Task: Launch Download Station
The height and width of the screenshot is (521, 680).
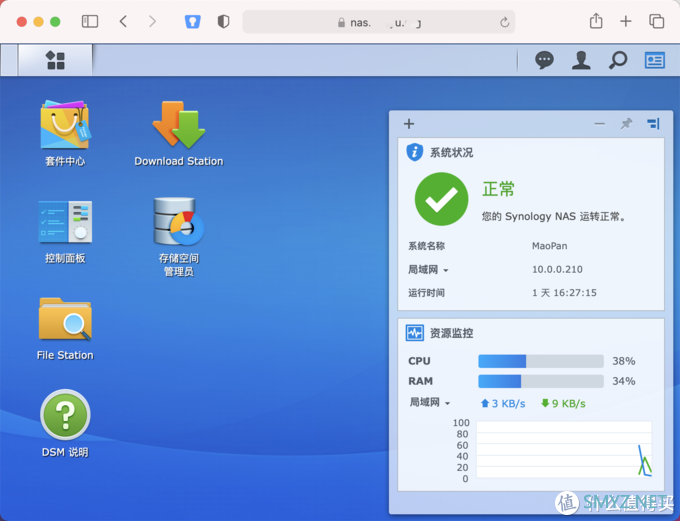Action: (179, 134)
